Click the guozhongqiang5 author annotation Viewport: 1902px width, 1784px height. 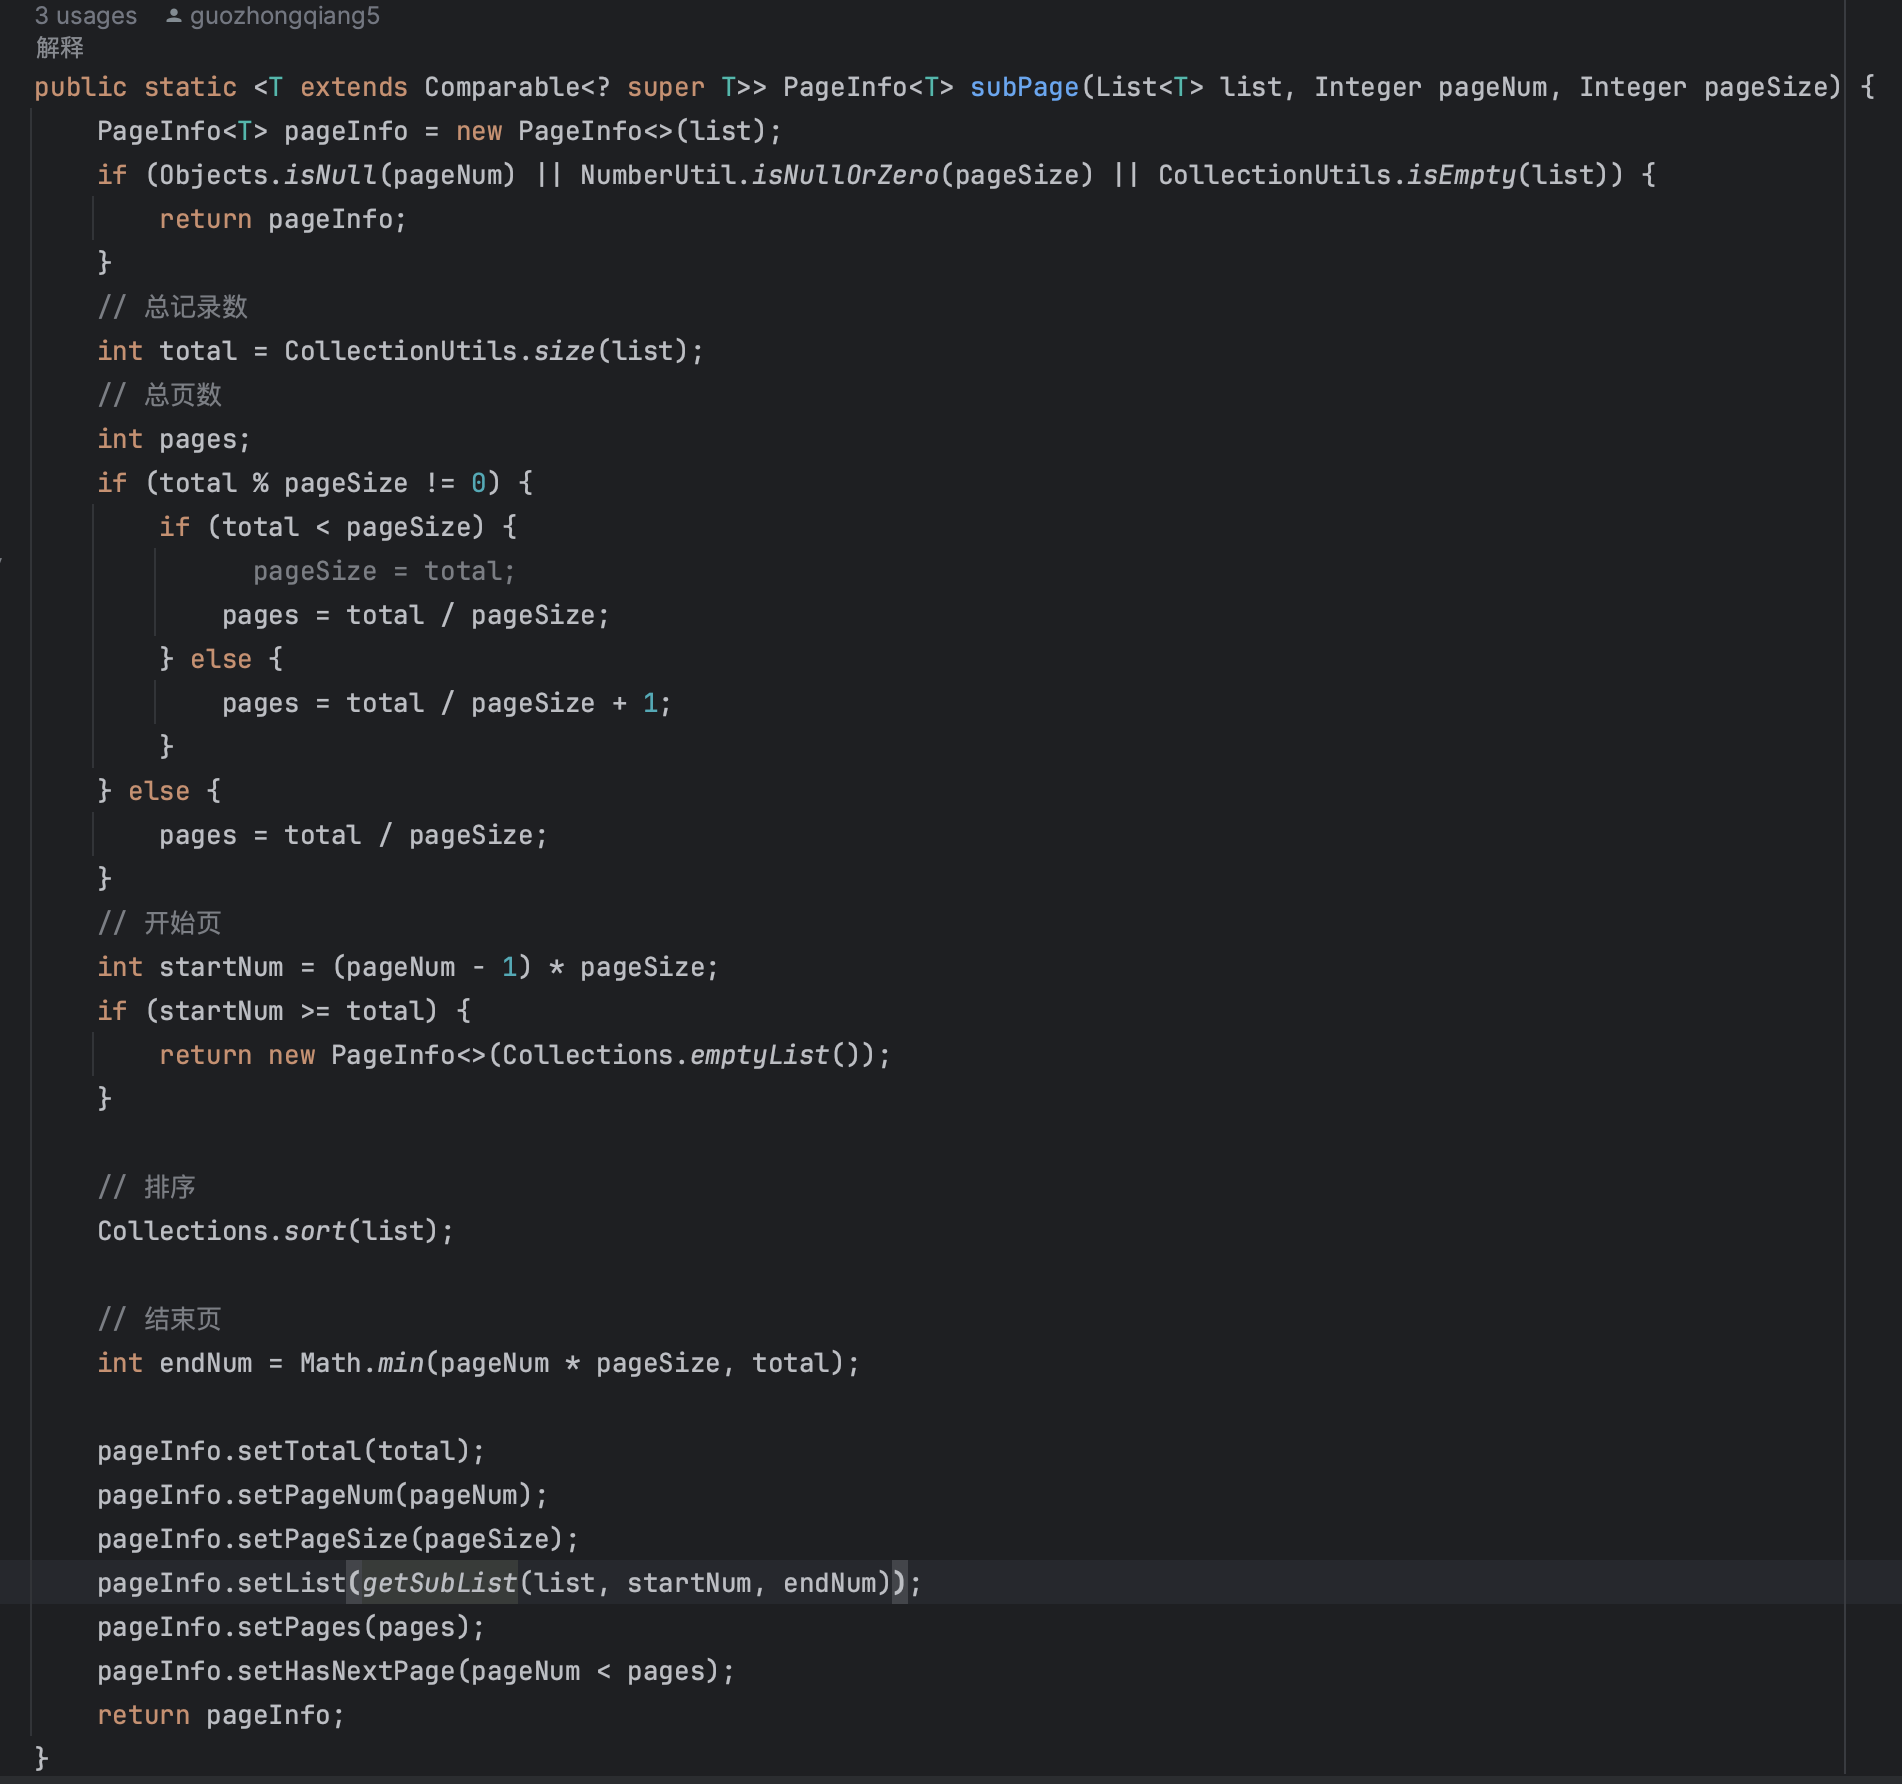coord(284,16)
